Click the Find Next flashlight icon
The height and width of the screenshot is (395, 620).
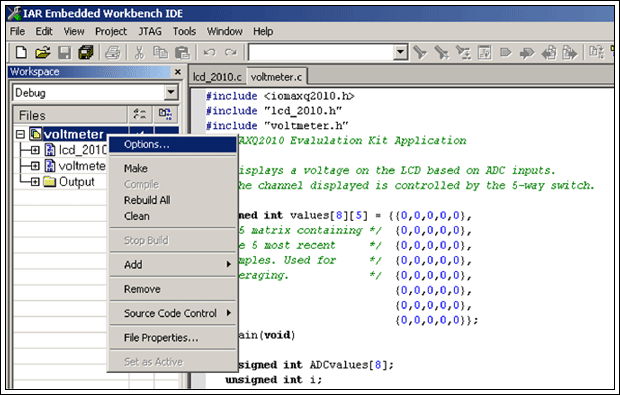click(x=441, y=52)
